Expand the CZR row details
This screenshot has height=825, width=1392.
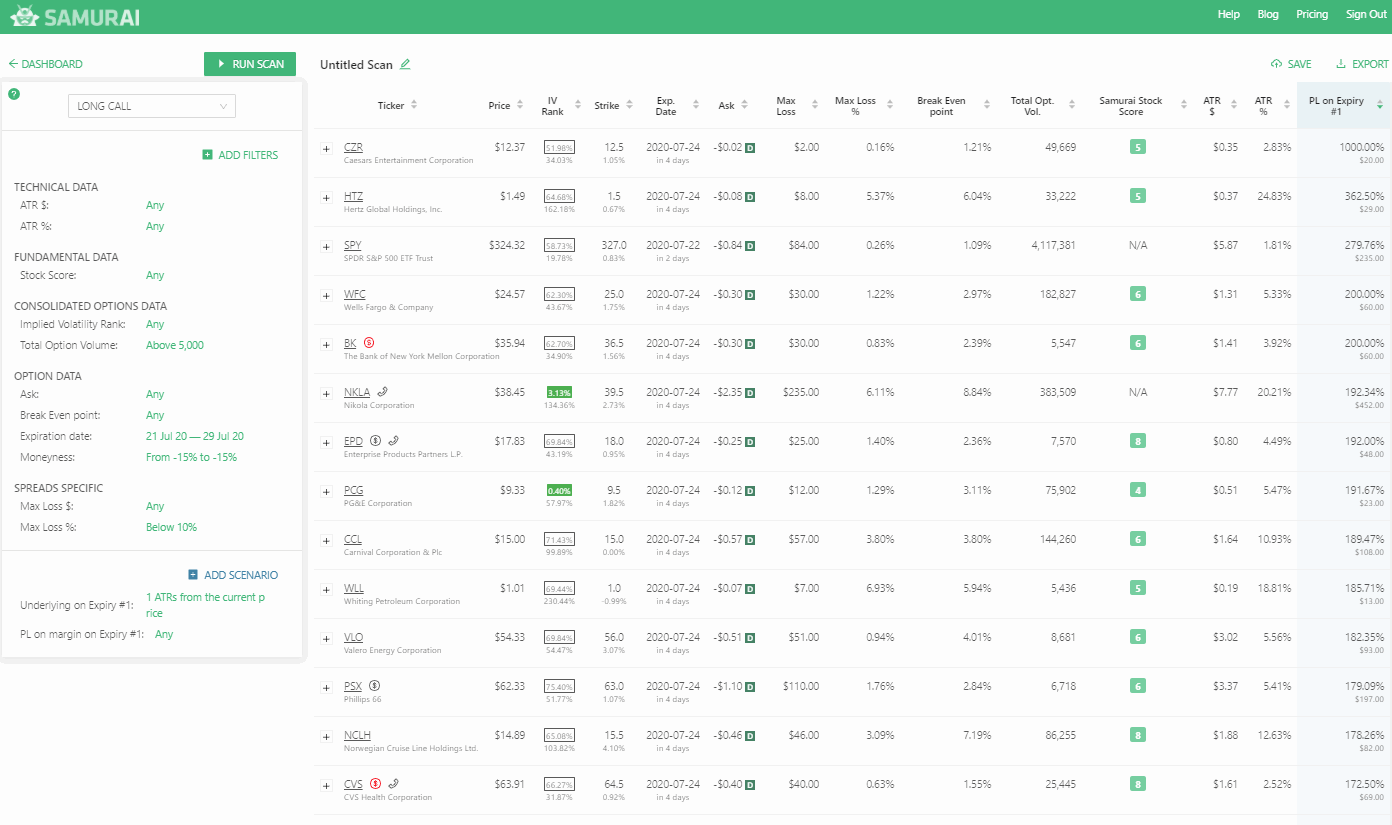click(x=326, y=149)
